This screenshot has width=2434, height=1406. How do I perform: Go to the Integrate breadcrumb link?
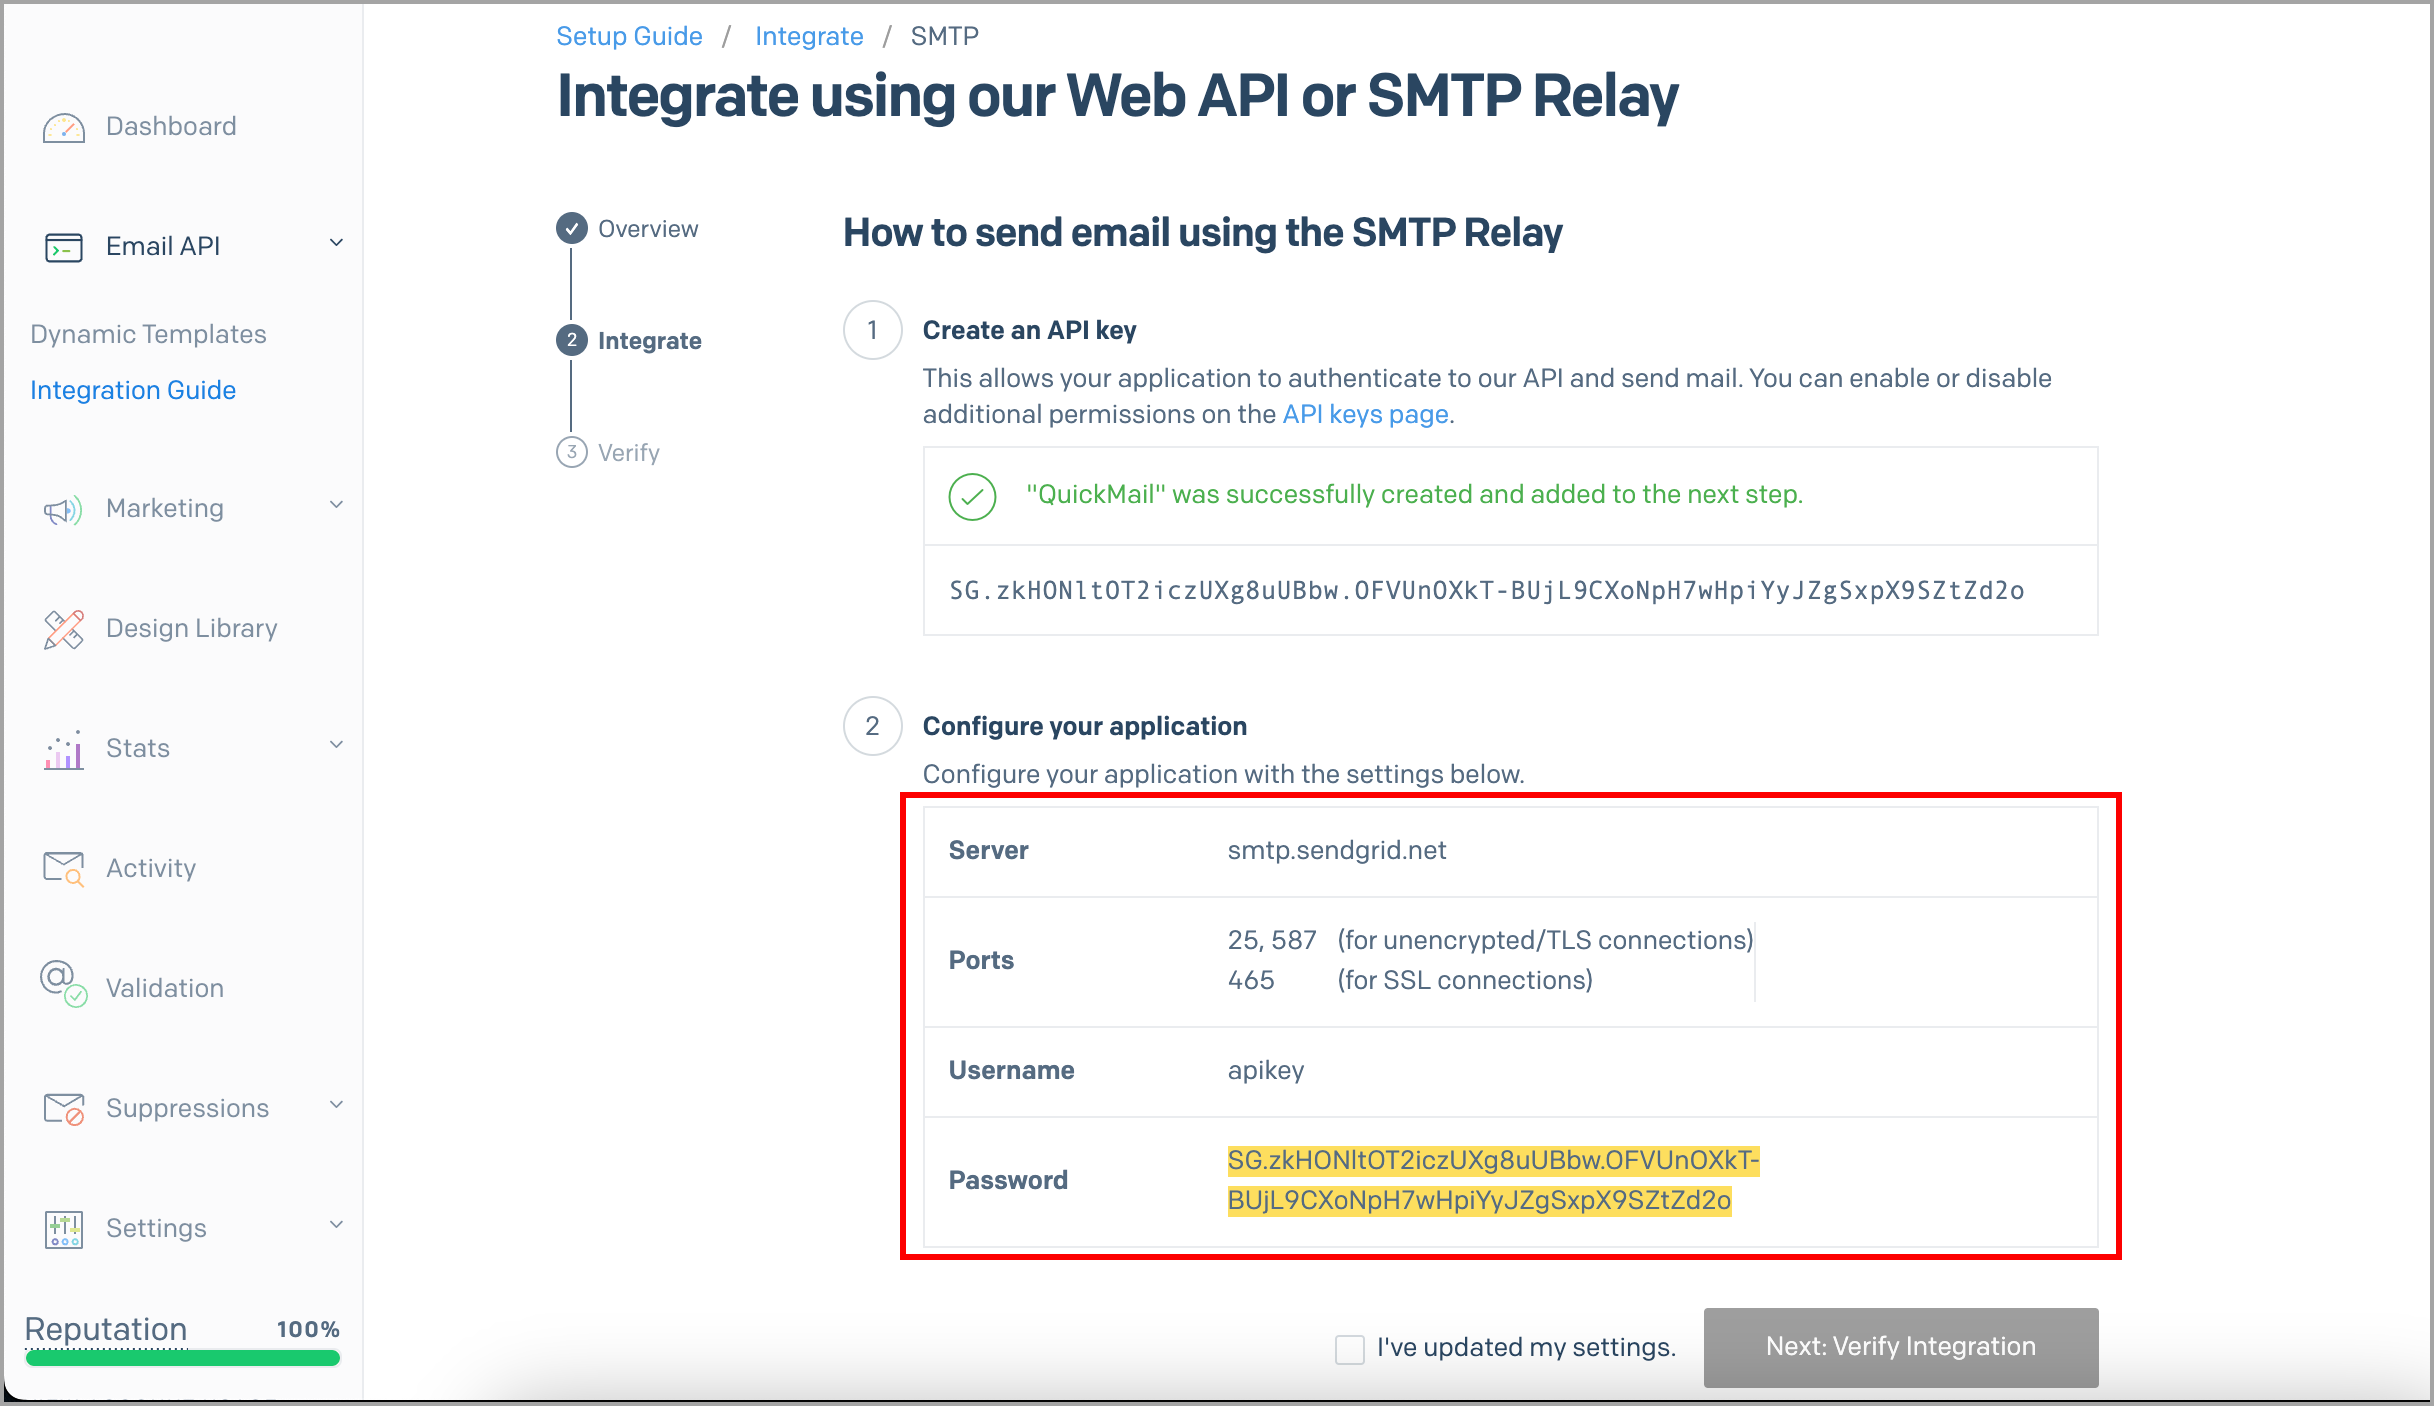pyautogui.click(x=809, y=36)
